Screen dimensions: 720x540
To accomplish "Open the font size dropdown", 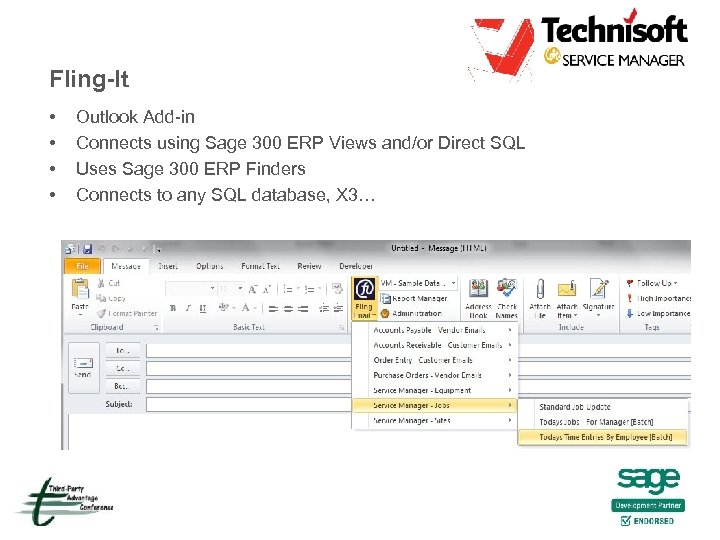I will (x=240, y=288).
